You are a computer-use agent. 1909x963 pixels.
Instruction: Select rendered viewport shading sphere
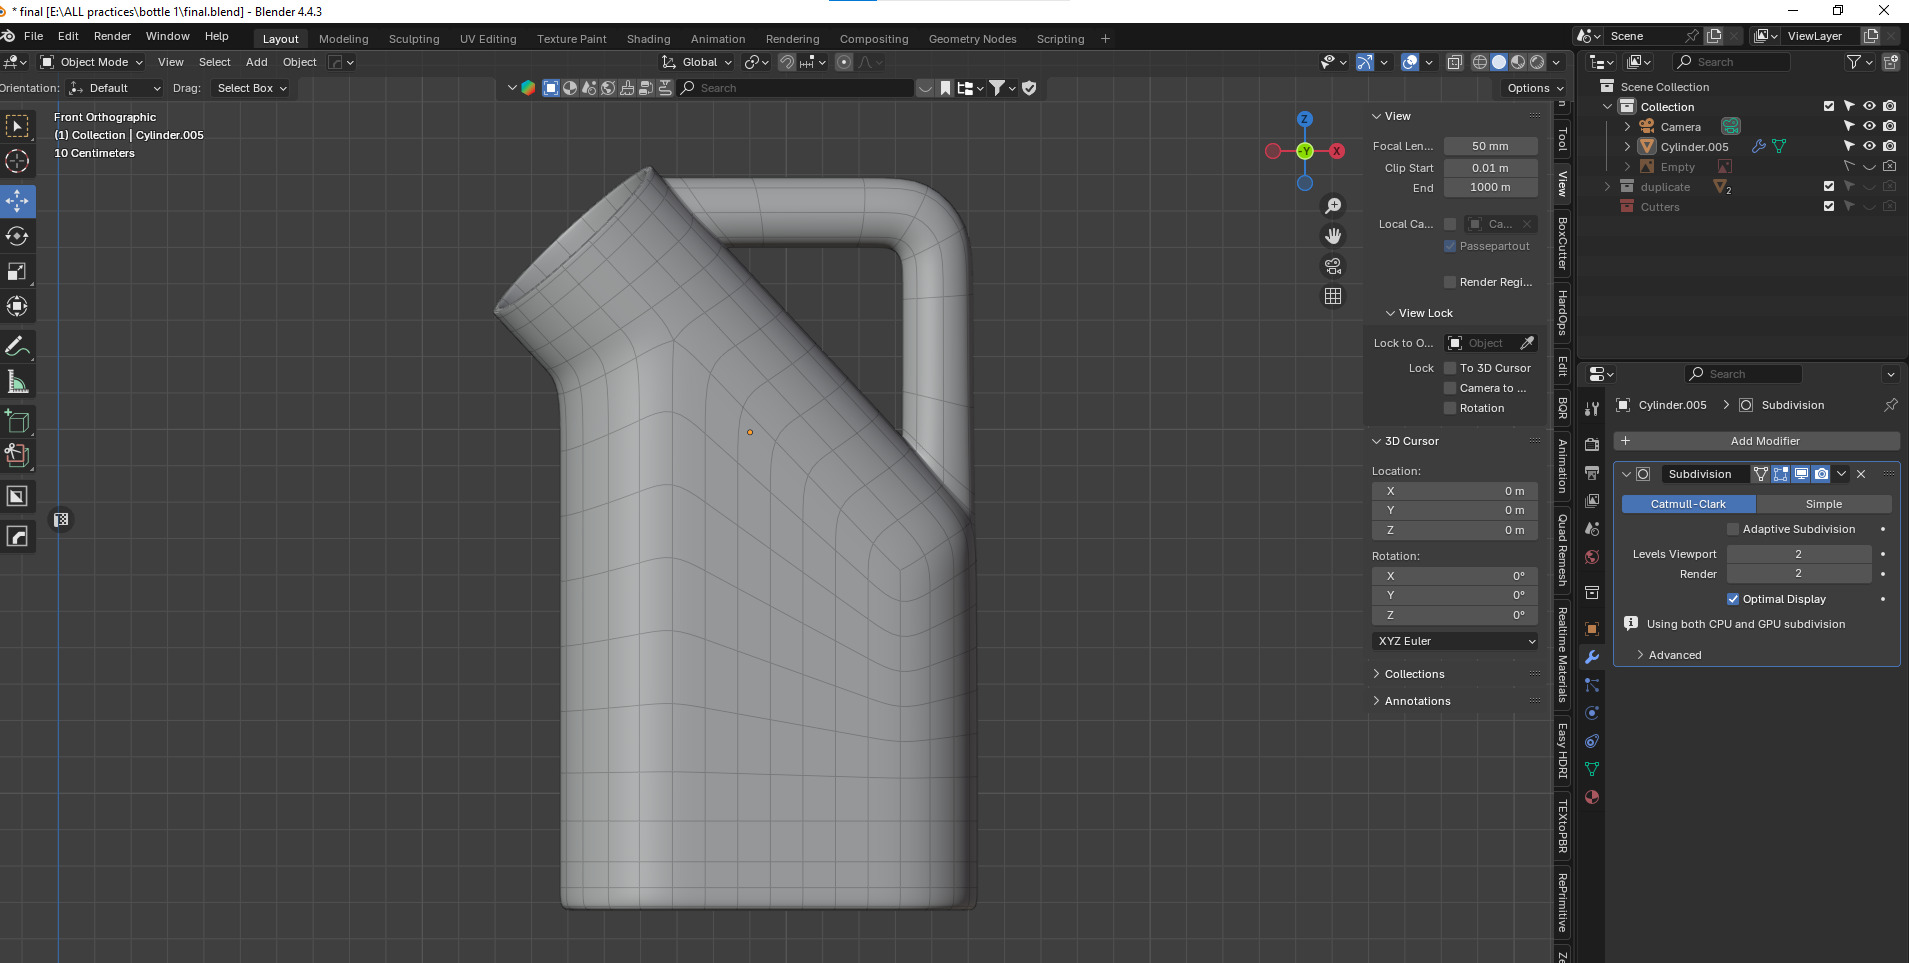click(1537, 62)
